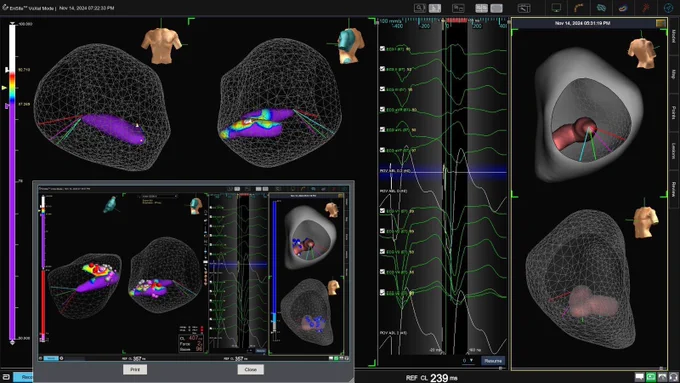Click the ROV ABL D-2 highlighted channel label
Screen dimensions: 680x383
(395, 171)
